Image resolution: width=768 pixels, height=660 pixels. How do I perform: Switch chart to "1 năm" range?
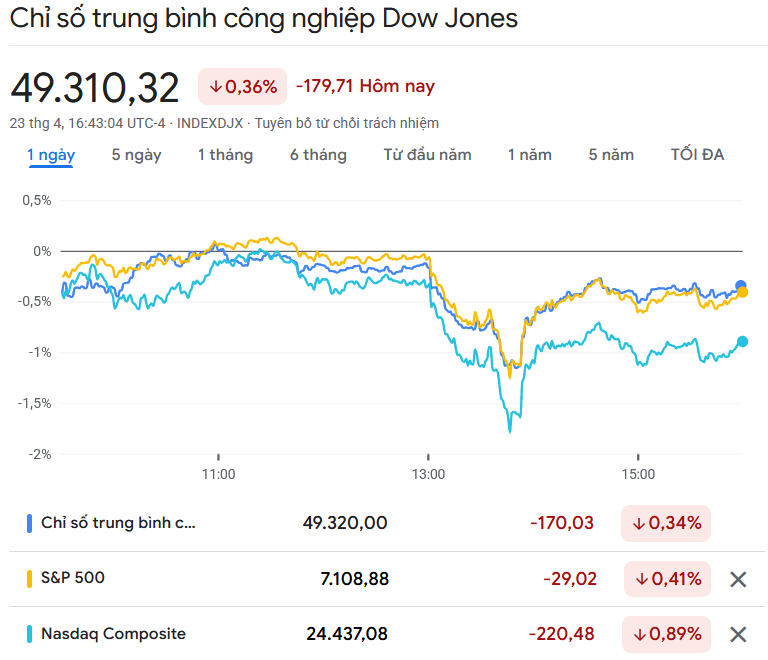[x=529, y=155]
